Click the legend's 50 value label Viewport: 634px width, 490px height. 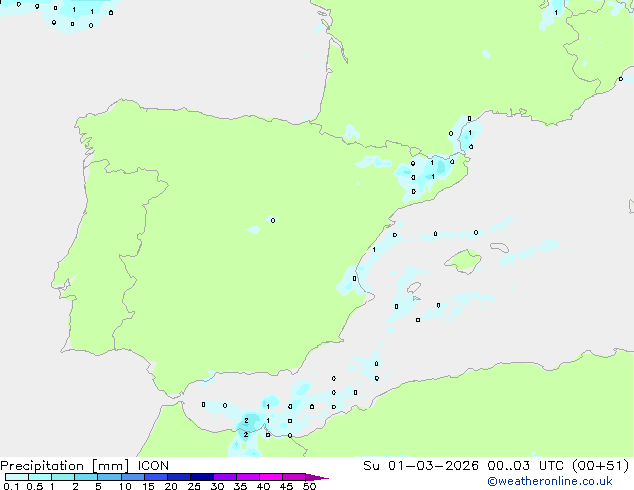click(x=309, y=487)
